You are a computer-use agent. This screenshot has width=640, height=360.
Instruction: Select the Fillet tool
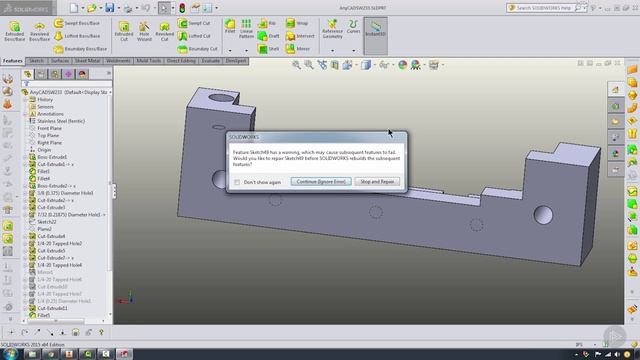tap(230, 26)
